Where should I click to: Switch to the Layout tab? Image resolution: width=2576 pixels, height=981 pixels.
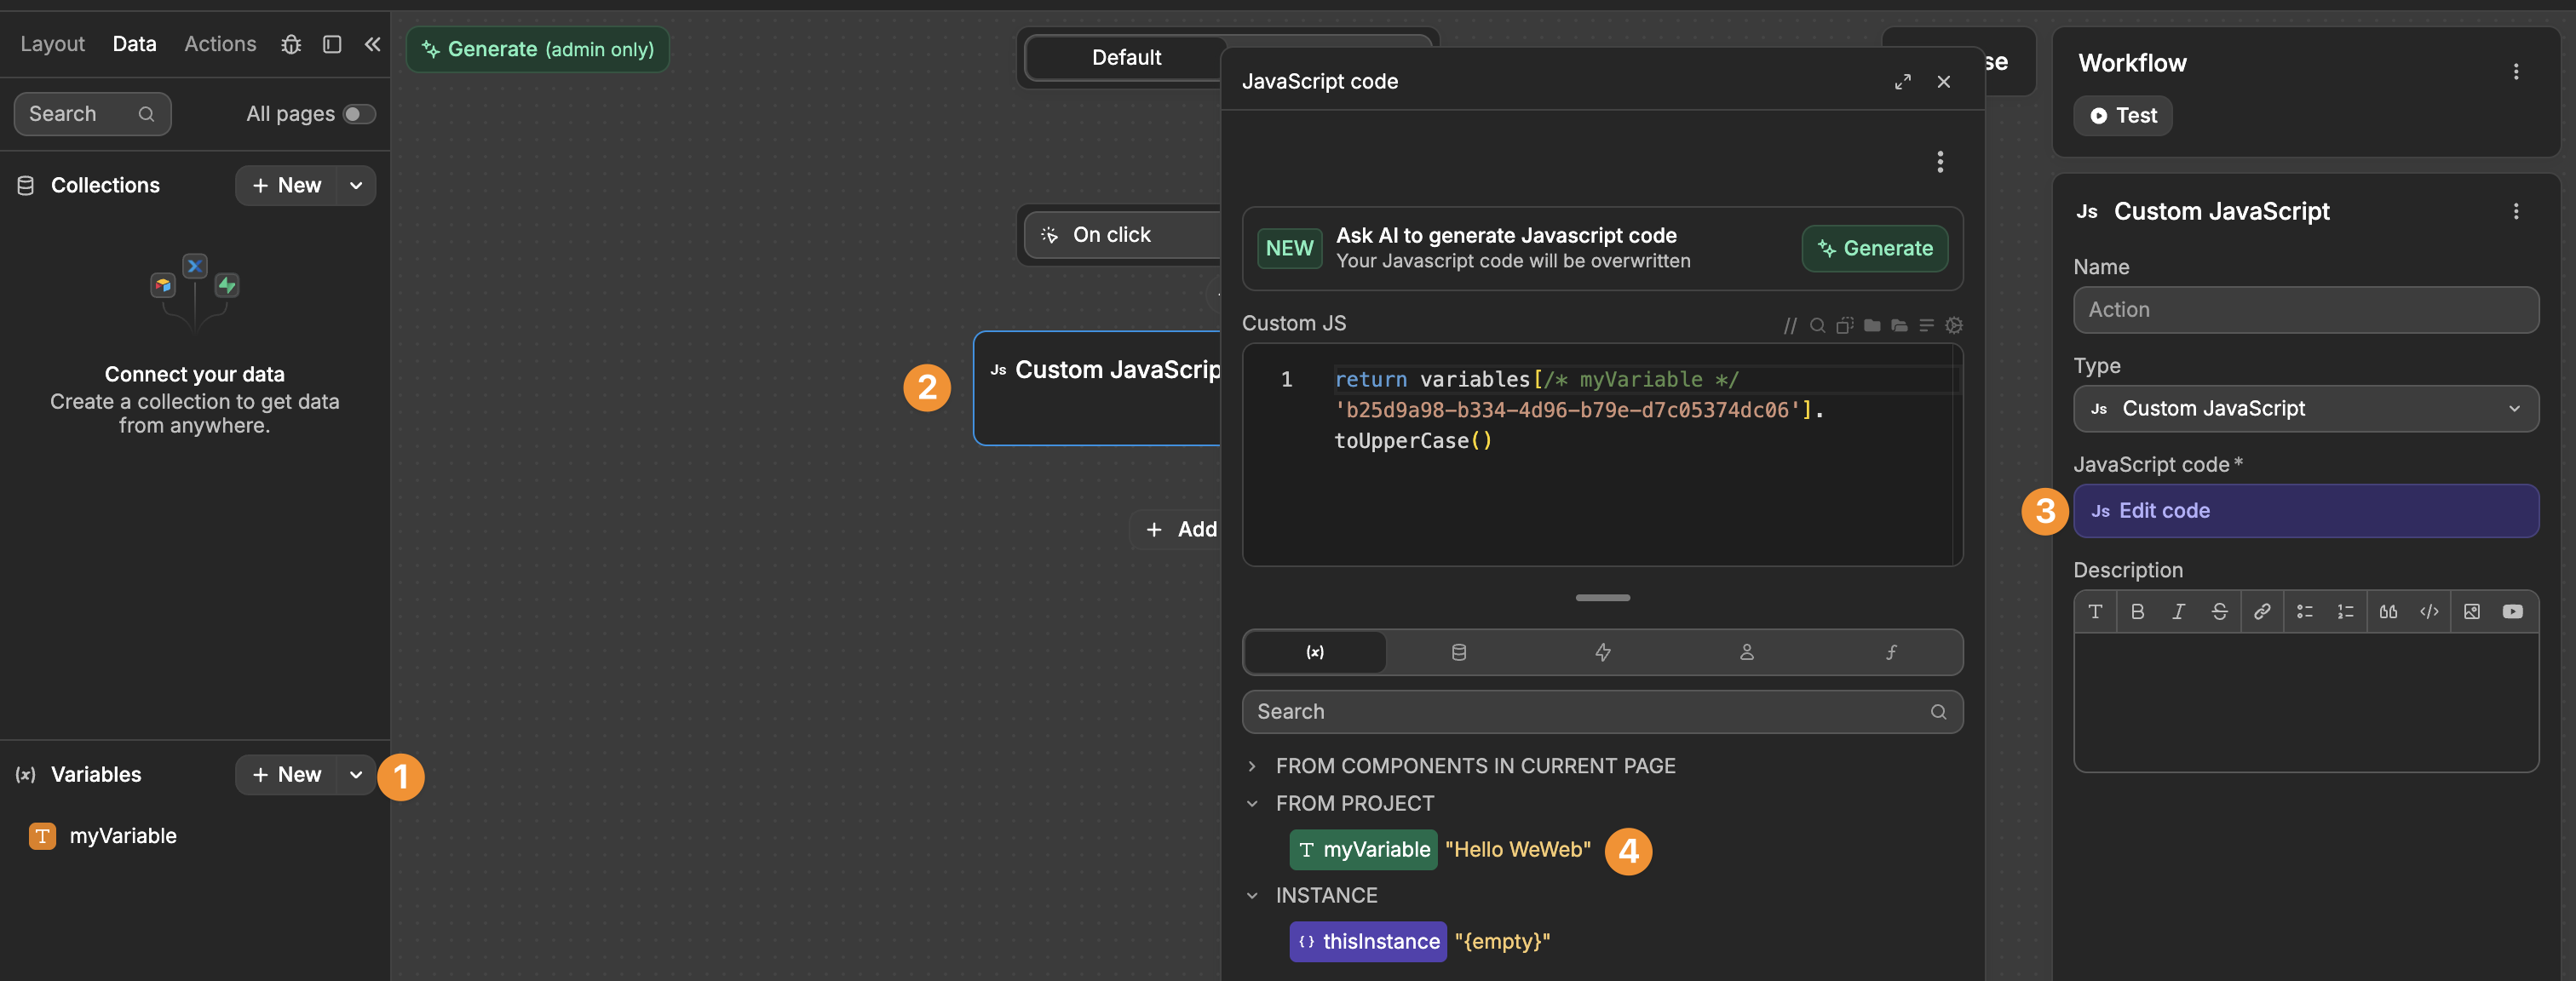tap(52, 44)
